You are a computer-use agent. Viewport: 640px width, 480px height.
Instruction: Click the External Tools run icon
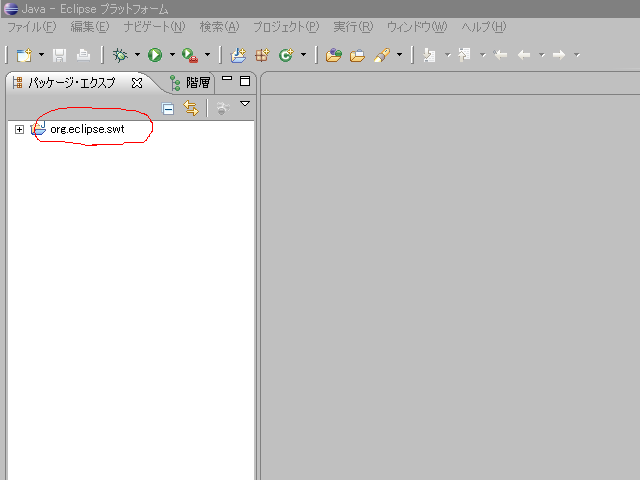coord(190,55)
